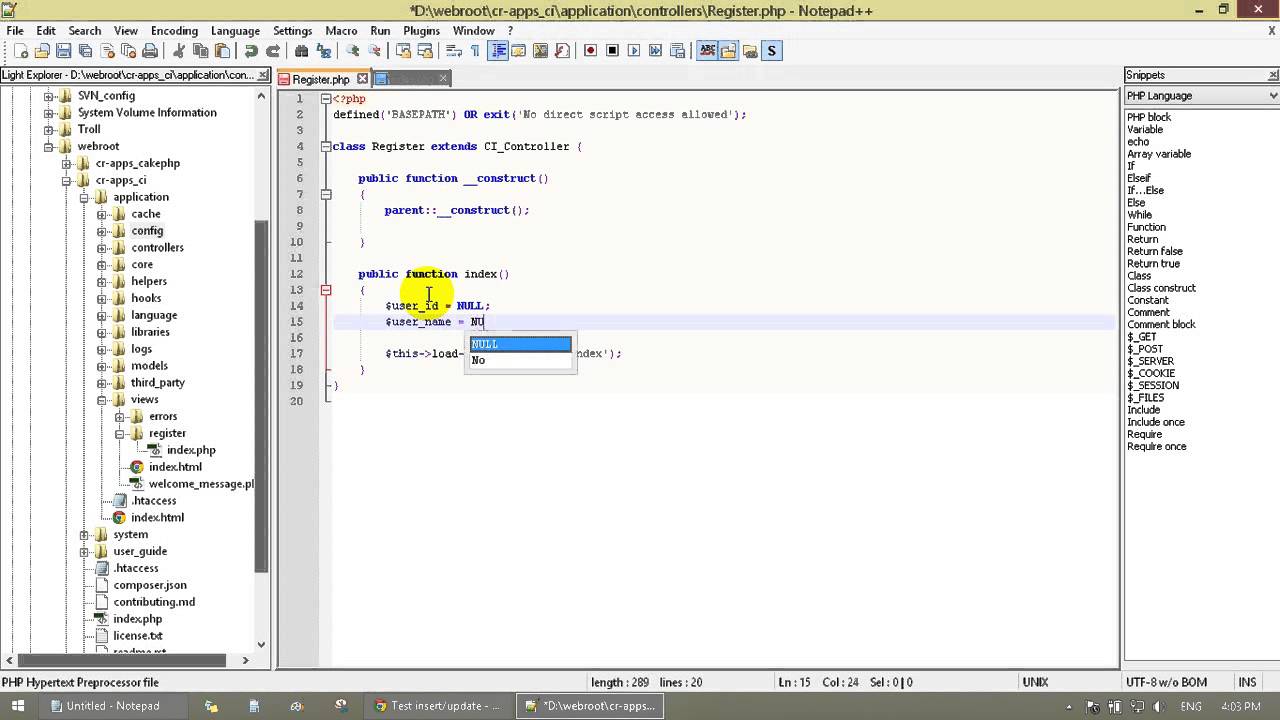Insert the $_SESSION snippet

[x=1153, y=385]
